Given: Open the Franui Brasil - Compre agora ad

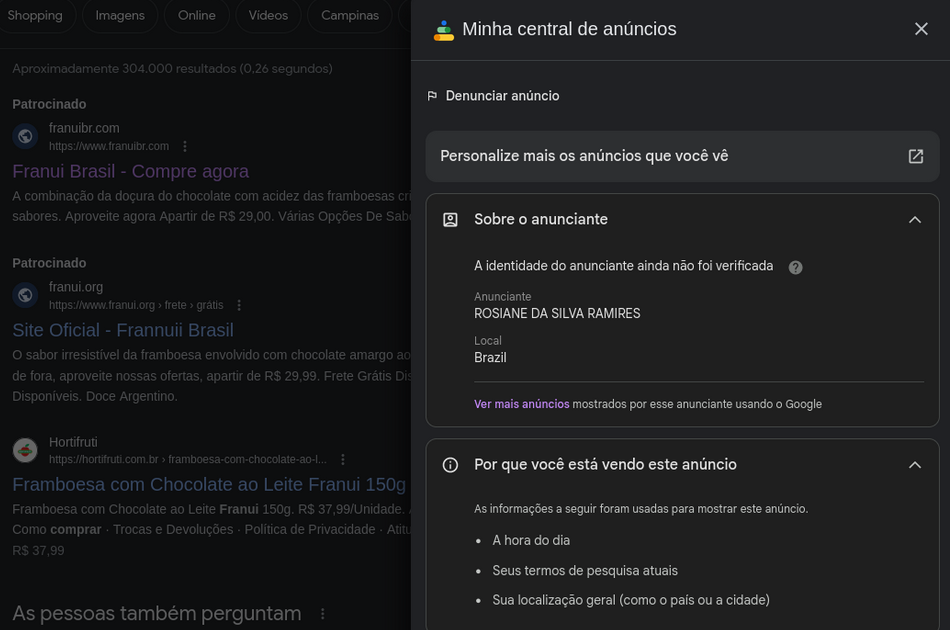Looking at the screenshot, I should pos(130,171).
